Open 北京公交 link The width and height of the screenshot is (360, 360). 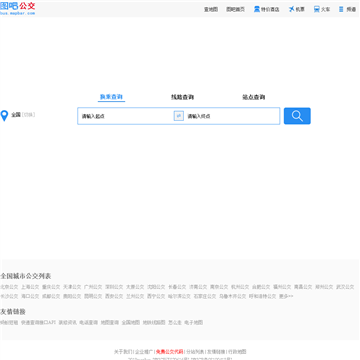pyautogui.click(x=9, y=287)
